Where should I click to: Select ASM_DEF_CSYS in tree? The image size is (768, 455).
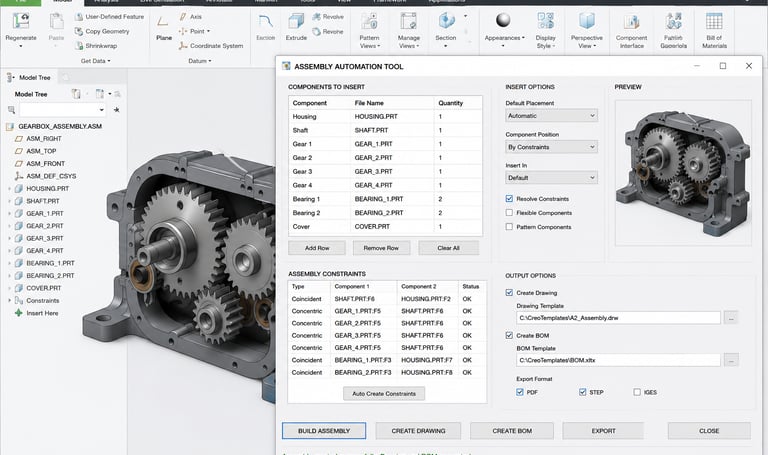coord(46,176)
